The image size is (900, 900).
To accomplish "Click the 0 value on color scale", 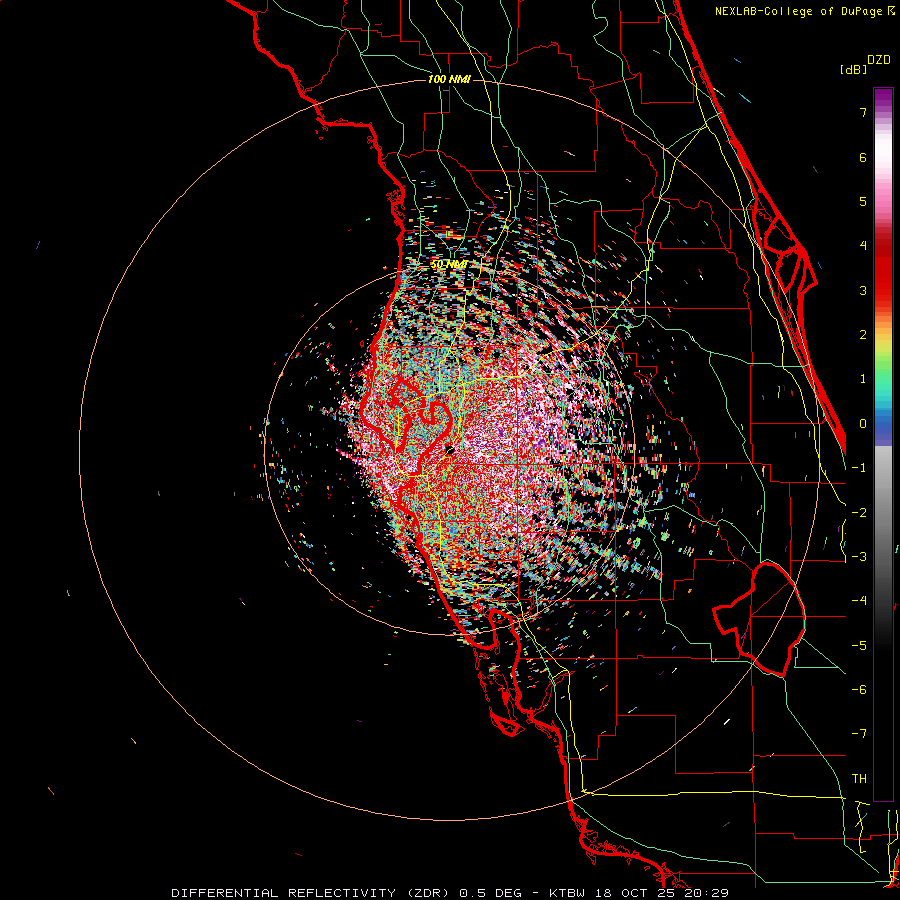I will [863, 424].
